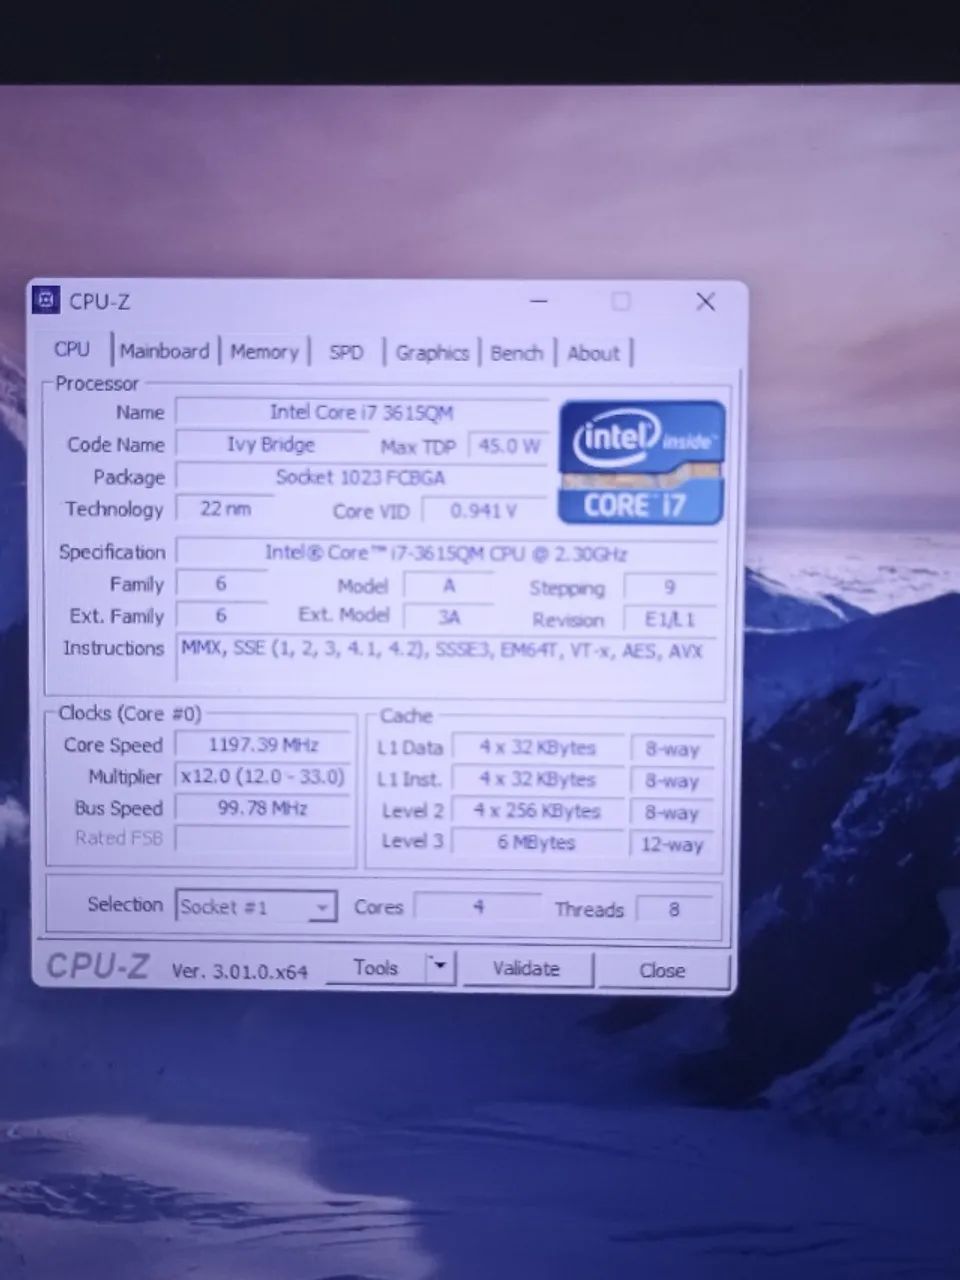
Task: Open the SPD tab
Action: pos(346,352)
